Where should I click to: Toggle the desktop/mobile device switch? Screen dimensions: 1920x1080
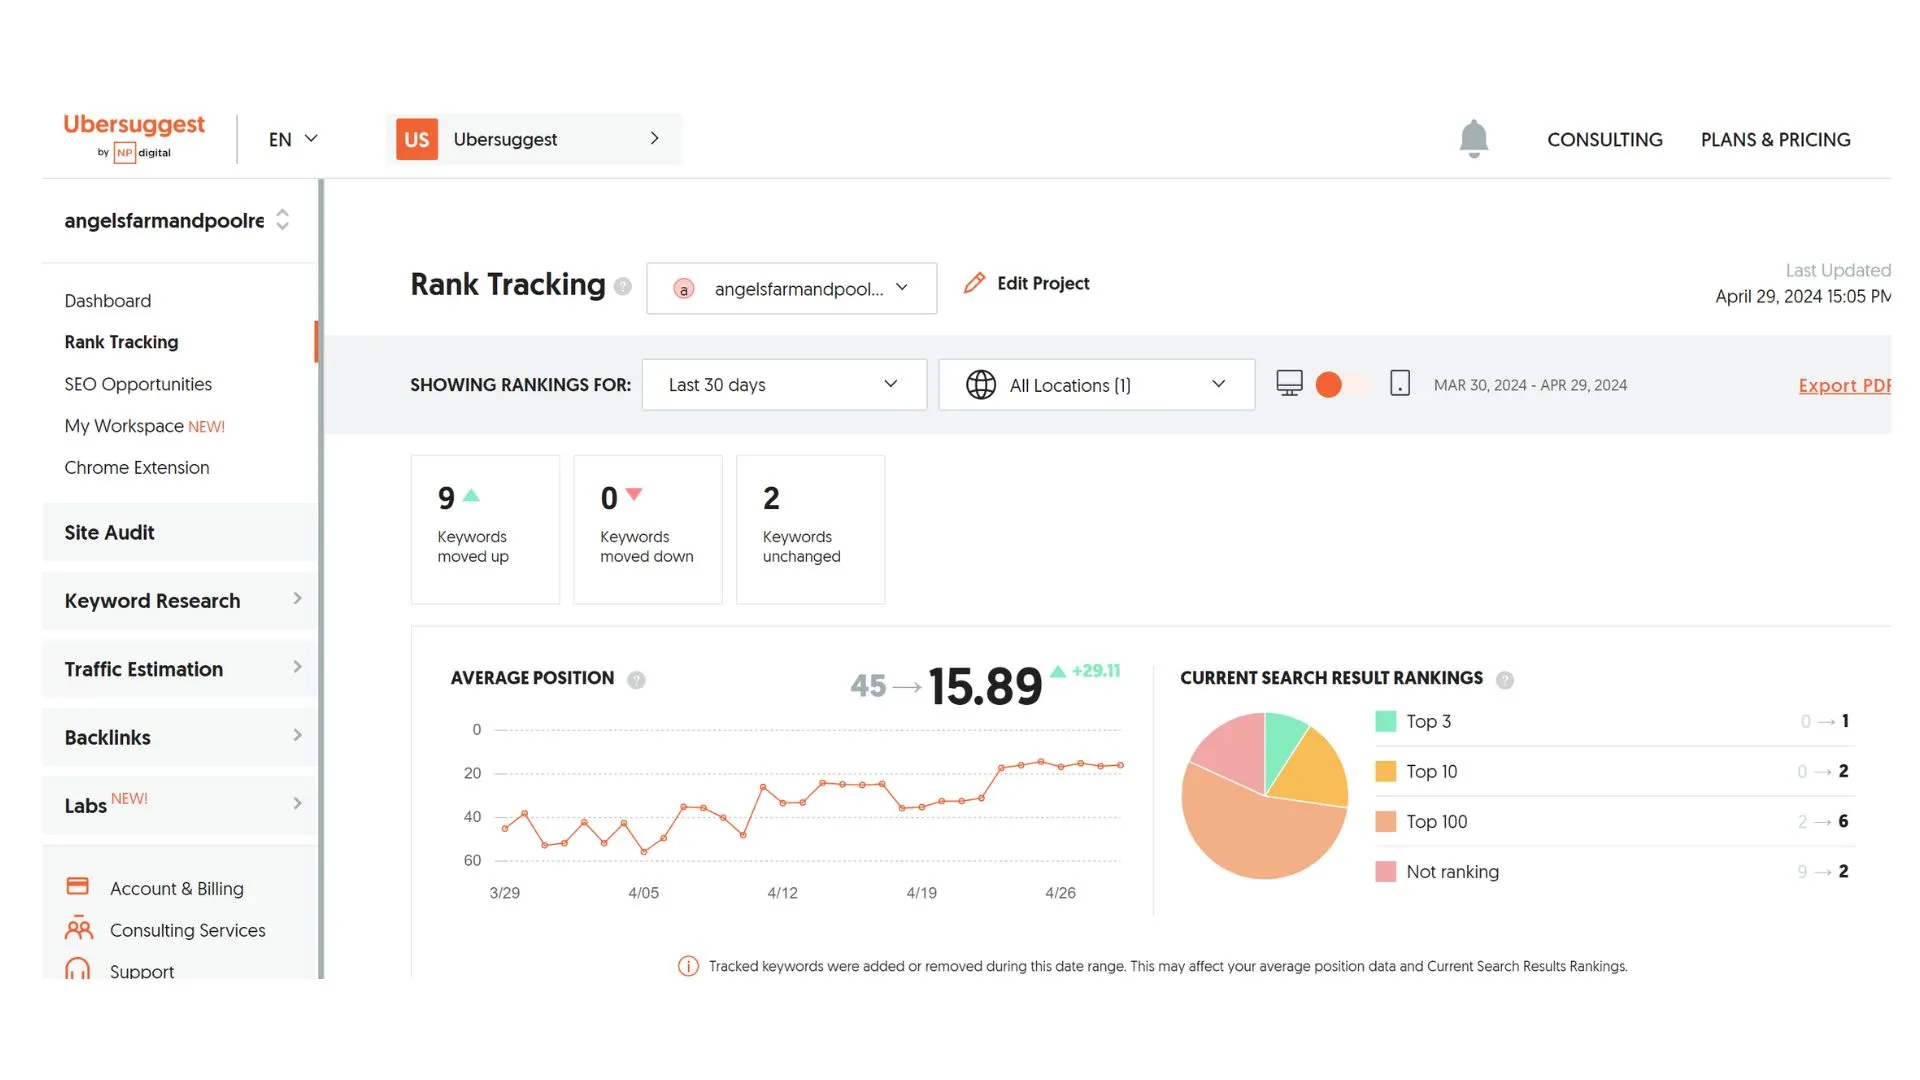[1341, 385]
